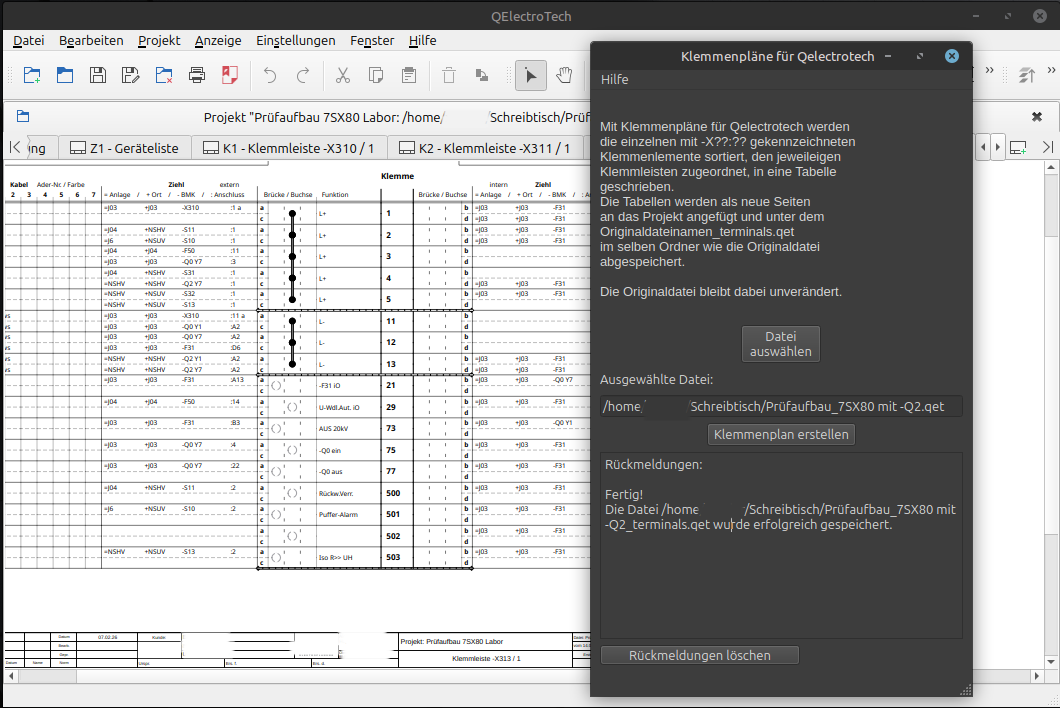Click the New project icon in toolbar
The width and height of the screenshot is (1060, 708).
(32, 75)
